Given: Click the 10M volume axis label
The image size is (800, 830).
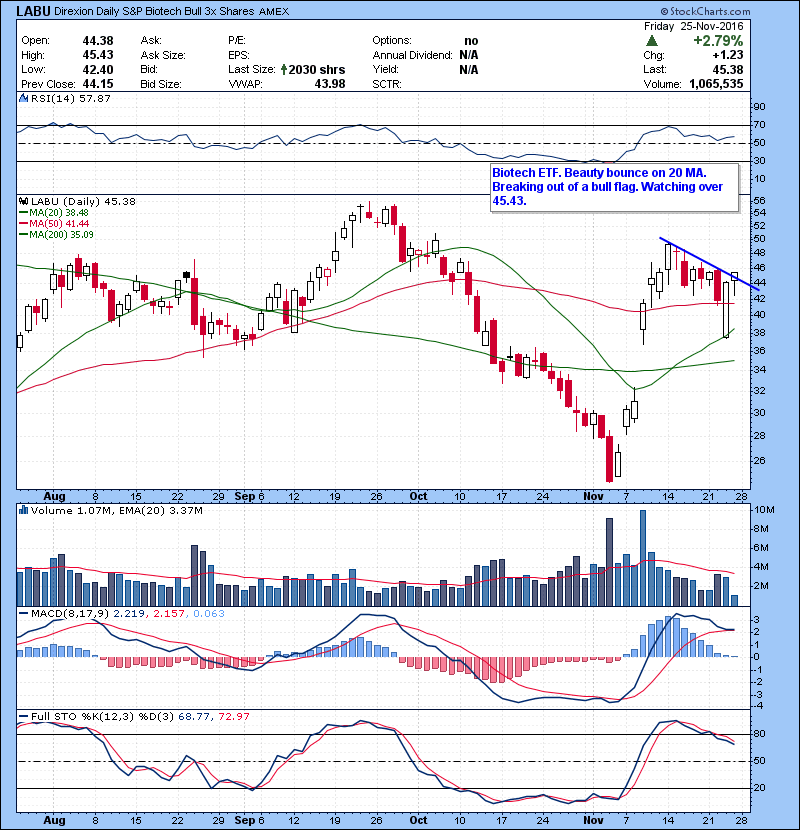Looking at the screenshot, I should tap(764, 510).
